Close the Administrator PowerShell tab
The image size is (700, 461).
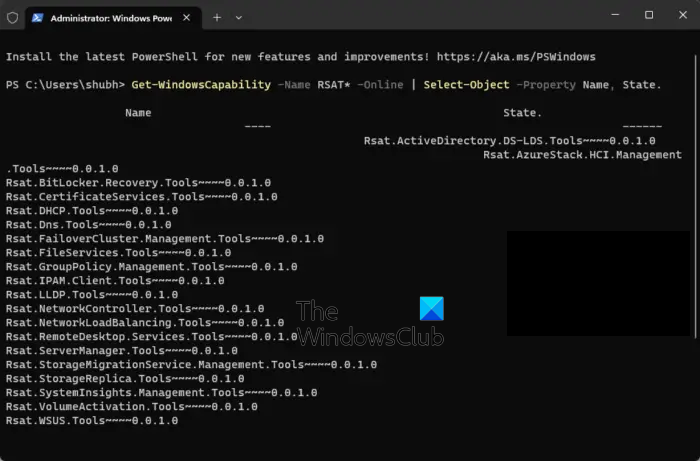coord(187,17)
